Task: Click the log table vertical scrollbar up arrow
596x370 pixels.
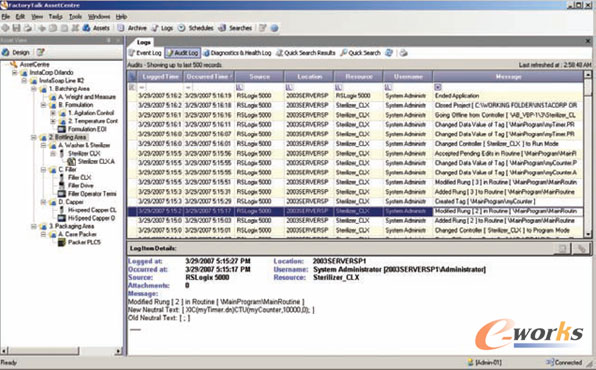Action: [x=588, y=75]
